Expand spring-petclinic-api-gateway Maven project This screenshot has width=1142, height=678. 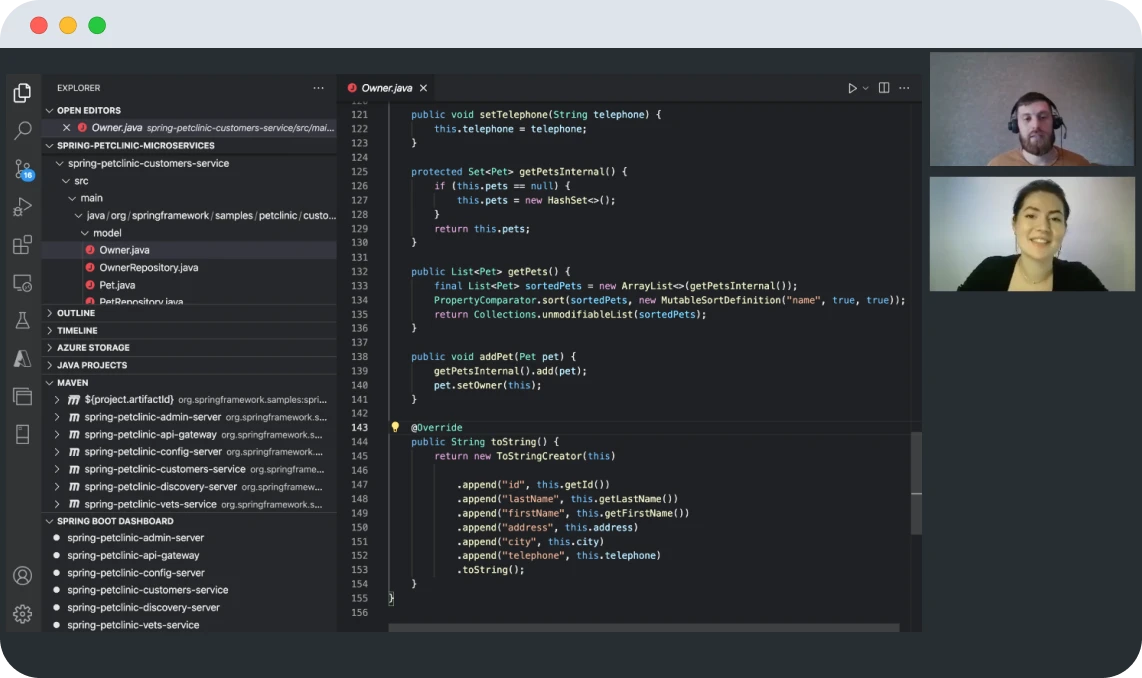57,434
